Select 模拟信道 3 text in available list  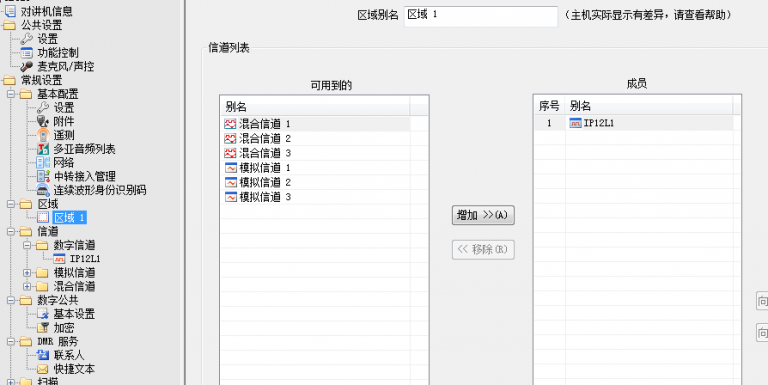click(264, 197)
